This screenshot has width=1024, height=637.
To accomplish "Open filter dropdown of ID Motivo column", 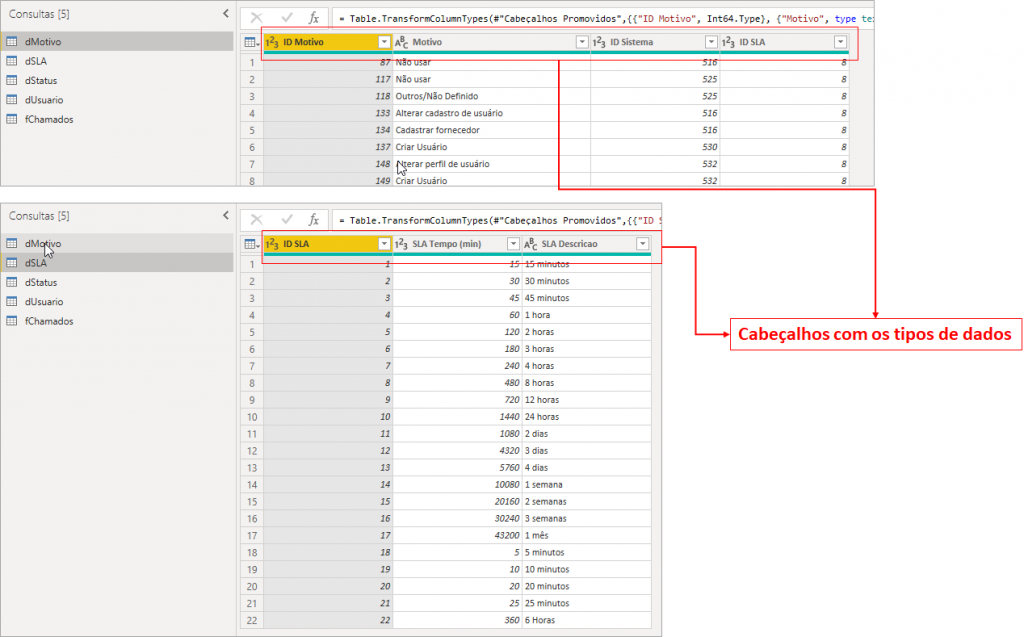I will (384, 42).
